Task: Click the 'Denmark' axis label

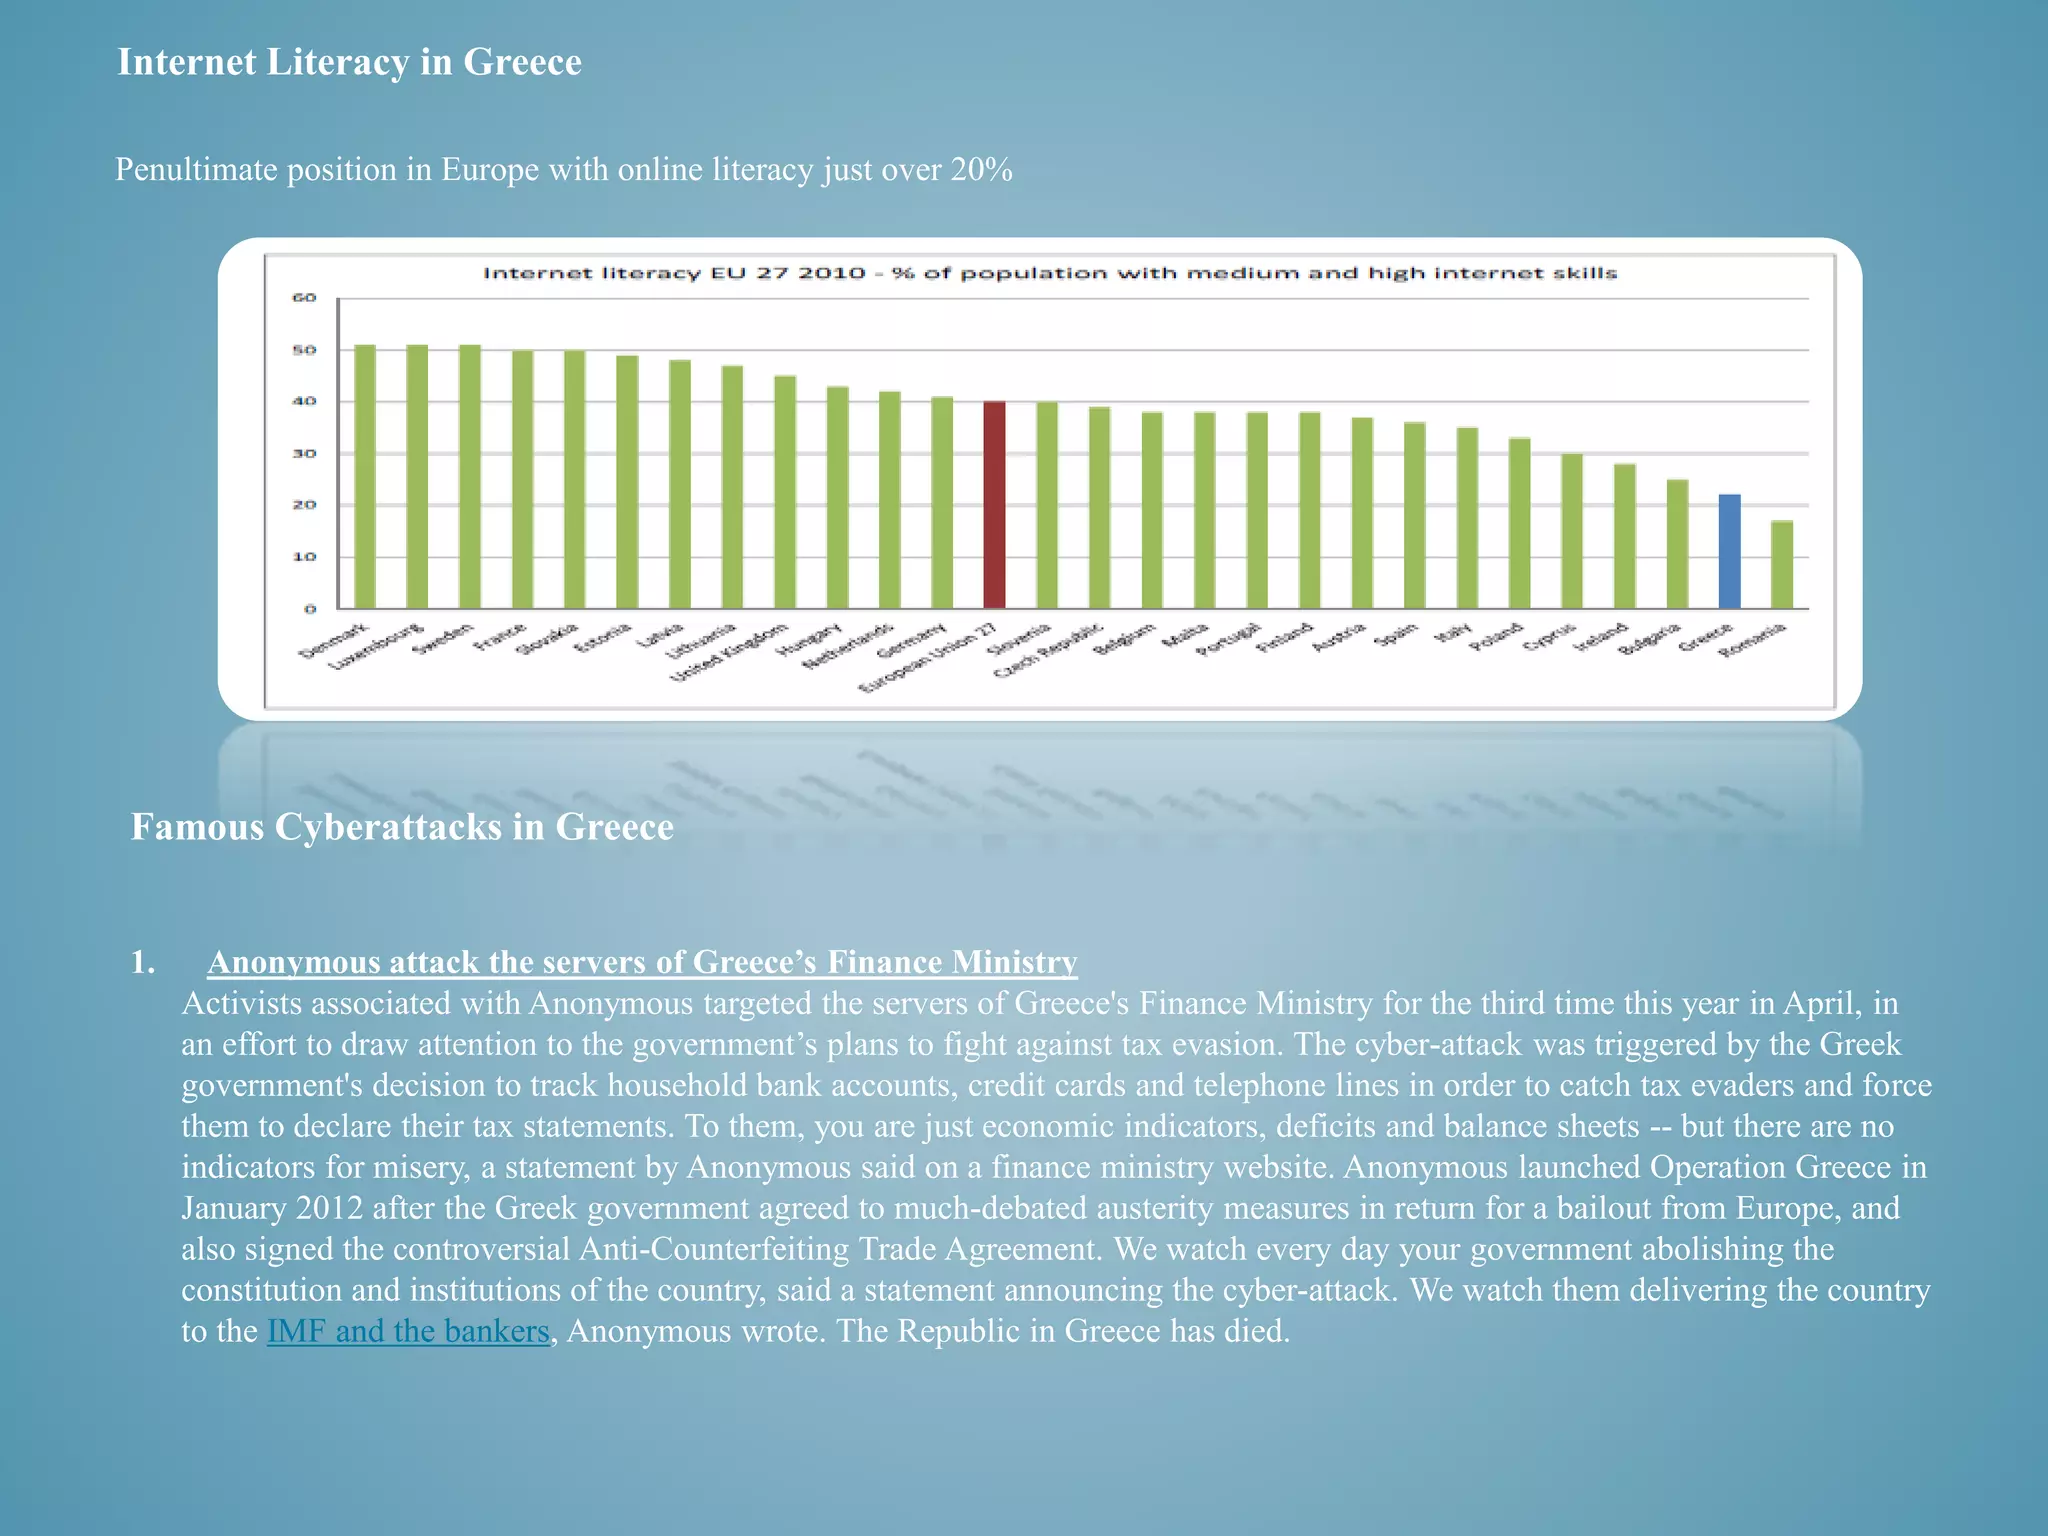Action: coord(335,641)
